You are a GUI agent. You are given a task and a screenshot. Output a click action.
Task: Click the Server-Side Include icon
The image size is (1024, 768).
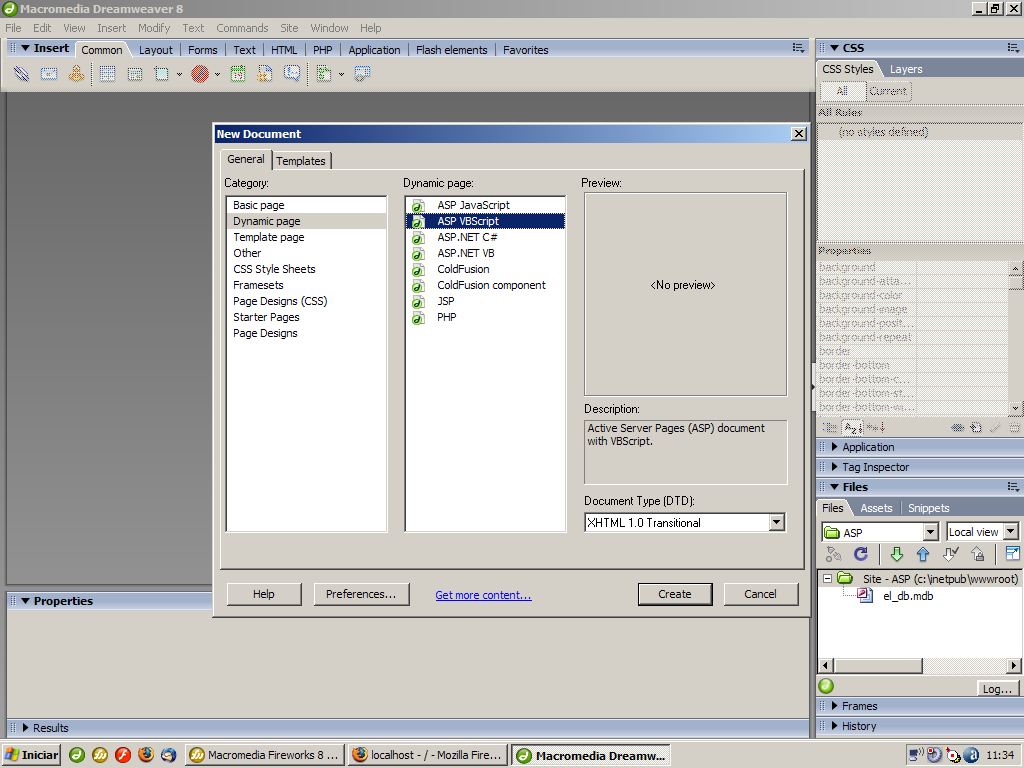264,74
